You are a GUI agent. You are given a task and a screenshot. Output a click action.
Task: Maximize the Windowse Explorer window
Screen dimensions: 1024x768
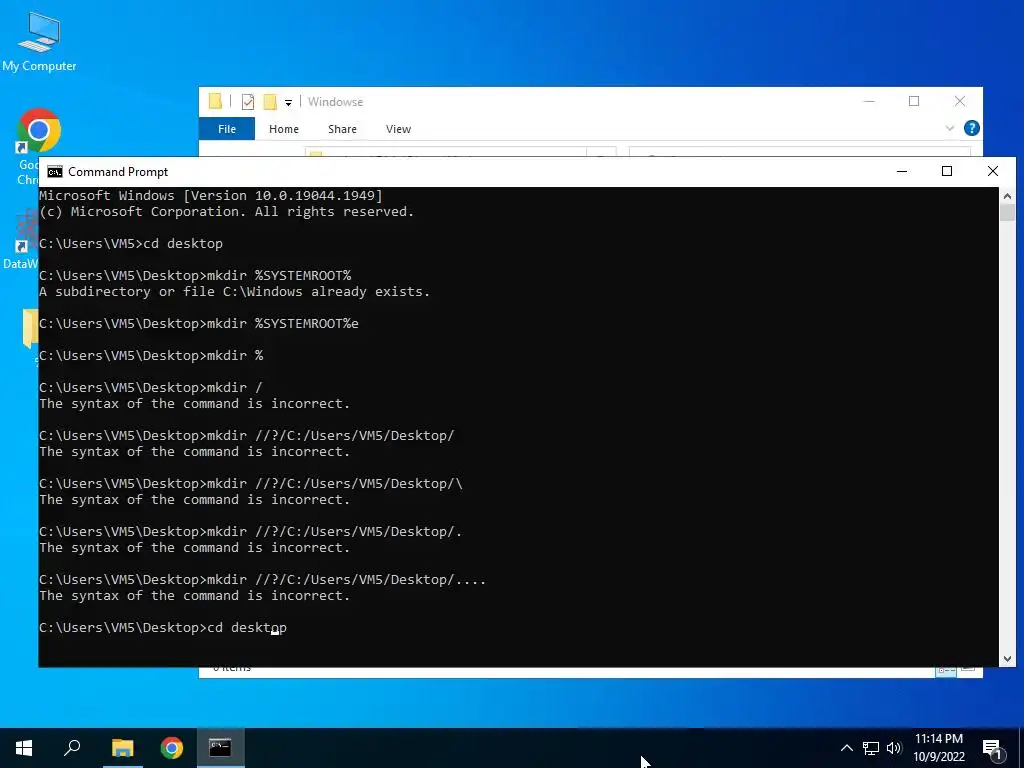(x=914, y=101)
